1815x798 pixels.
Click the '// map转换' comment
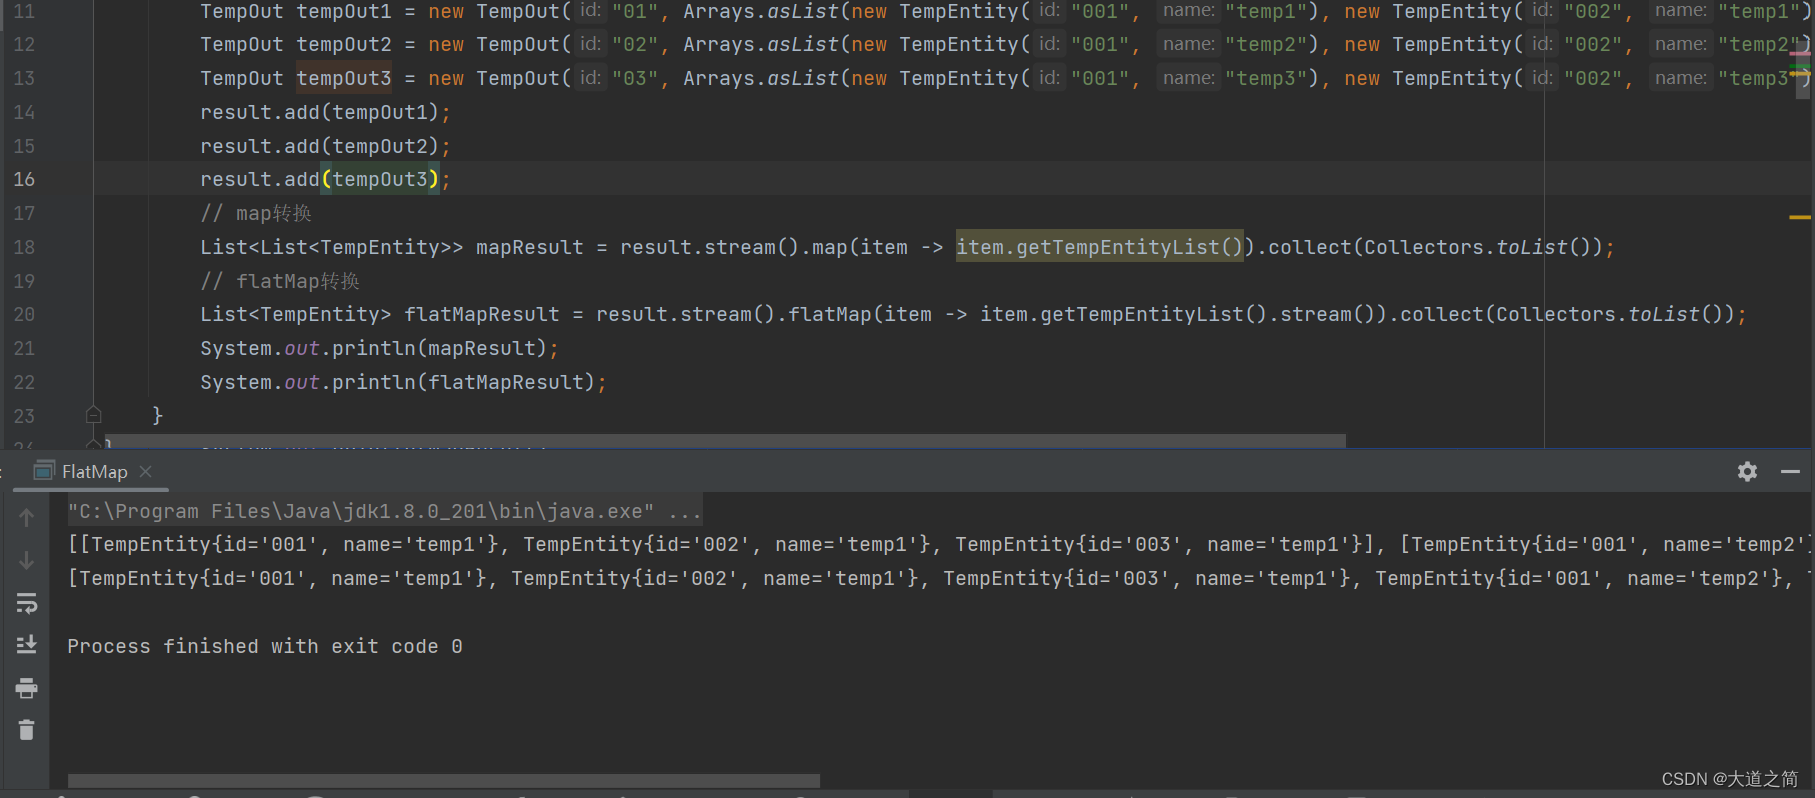point(256,213)
